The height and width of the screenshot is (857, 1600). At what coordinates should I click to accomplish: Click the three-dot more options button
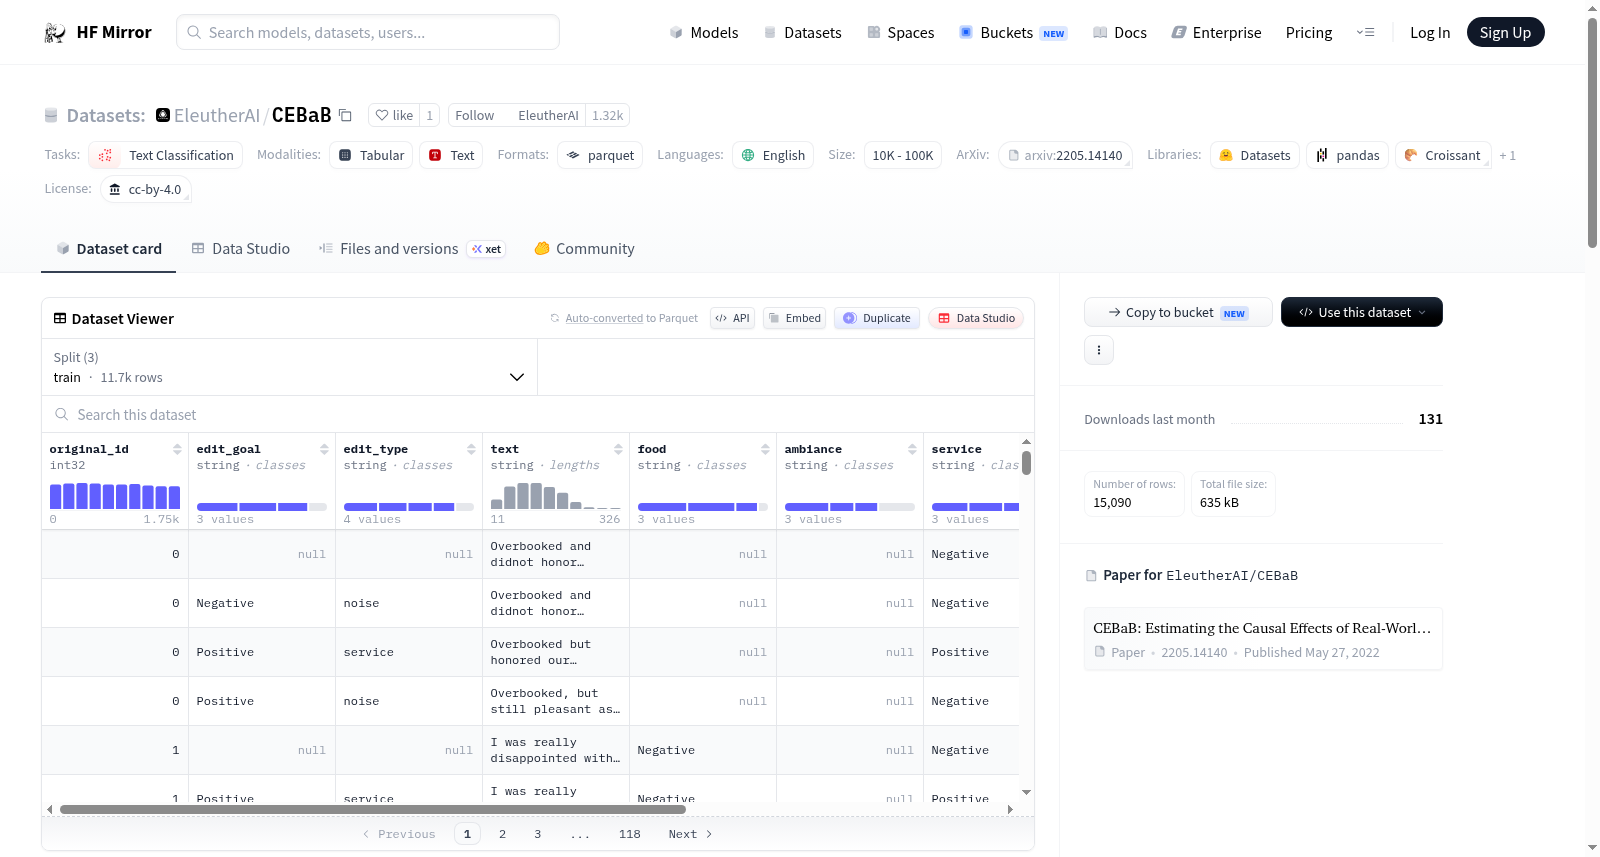[x=1099, y=350]
